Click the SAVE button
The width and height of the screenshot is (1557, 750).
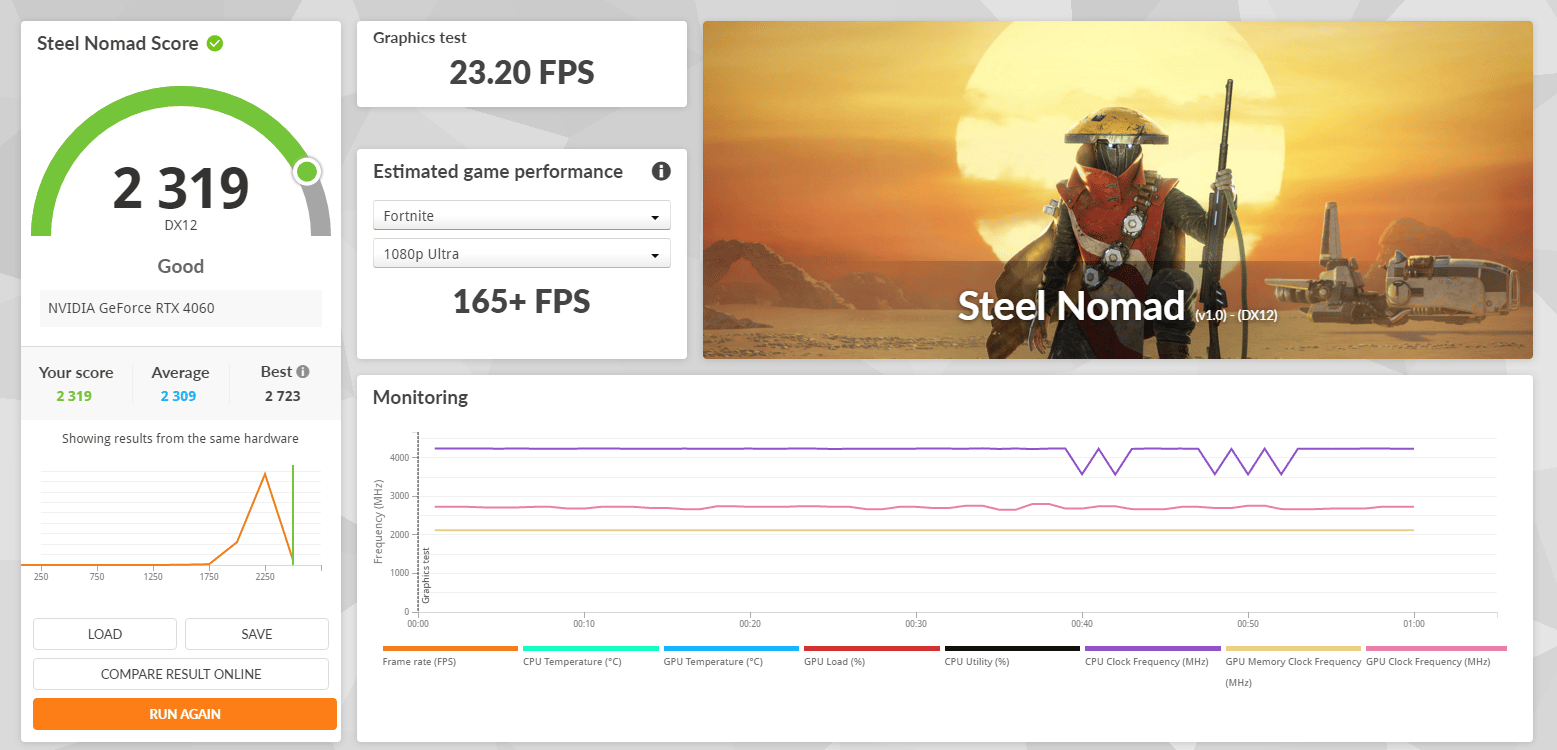257,634
